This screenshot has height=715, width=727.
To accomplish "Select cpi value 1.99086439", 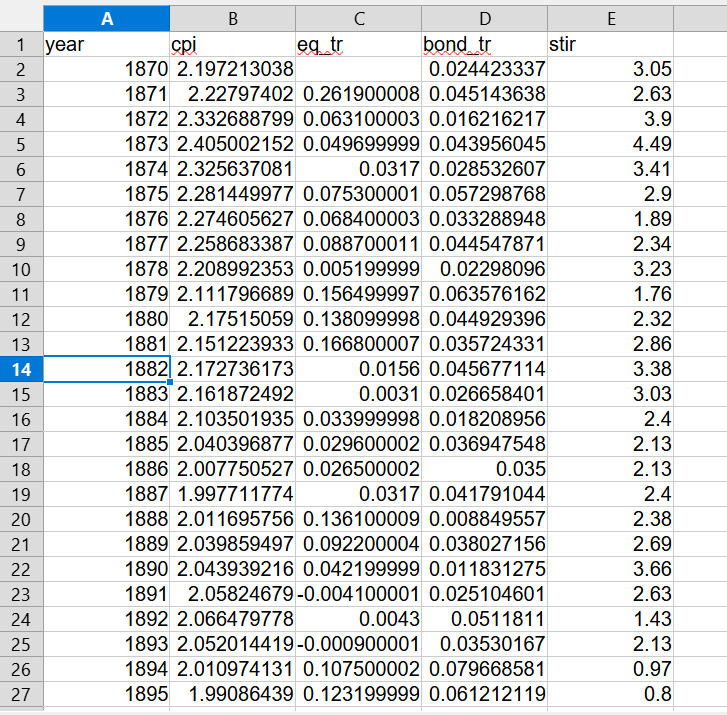I will pyautogui.click(x=233, y=695).
